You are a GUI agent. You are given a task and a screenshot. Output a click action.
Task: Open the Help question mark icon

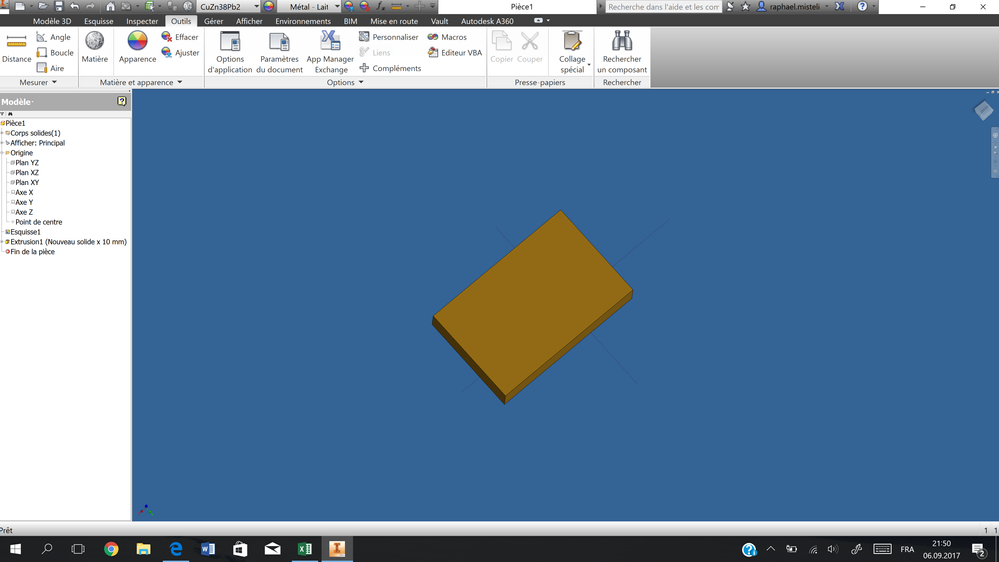pyautogui.click(x=862, y=6)
